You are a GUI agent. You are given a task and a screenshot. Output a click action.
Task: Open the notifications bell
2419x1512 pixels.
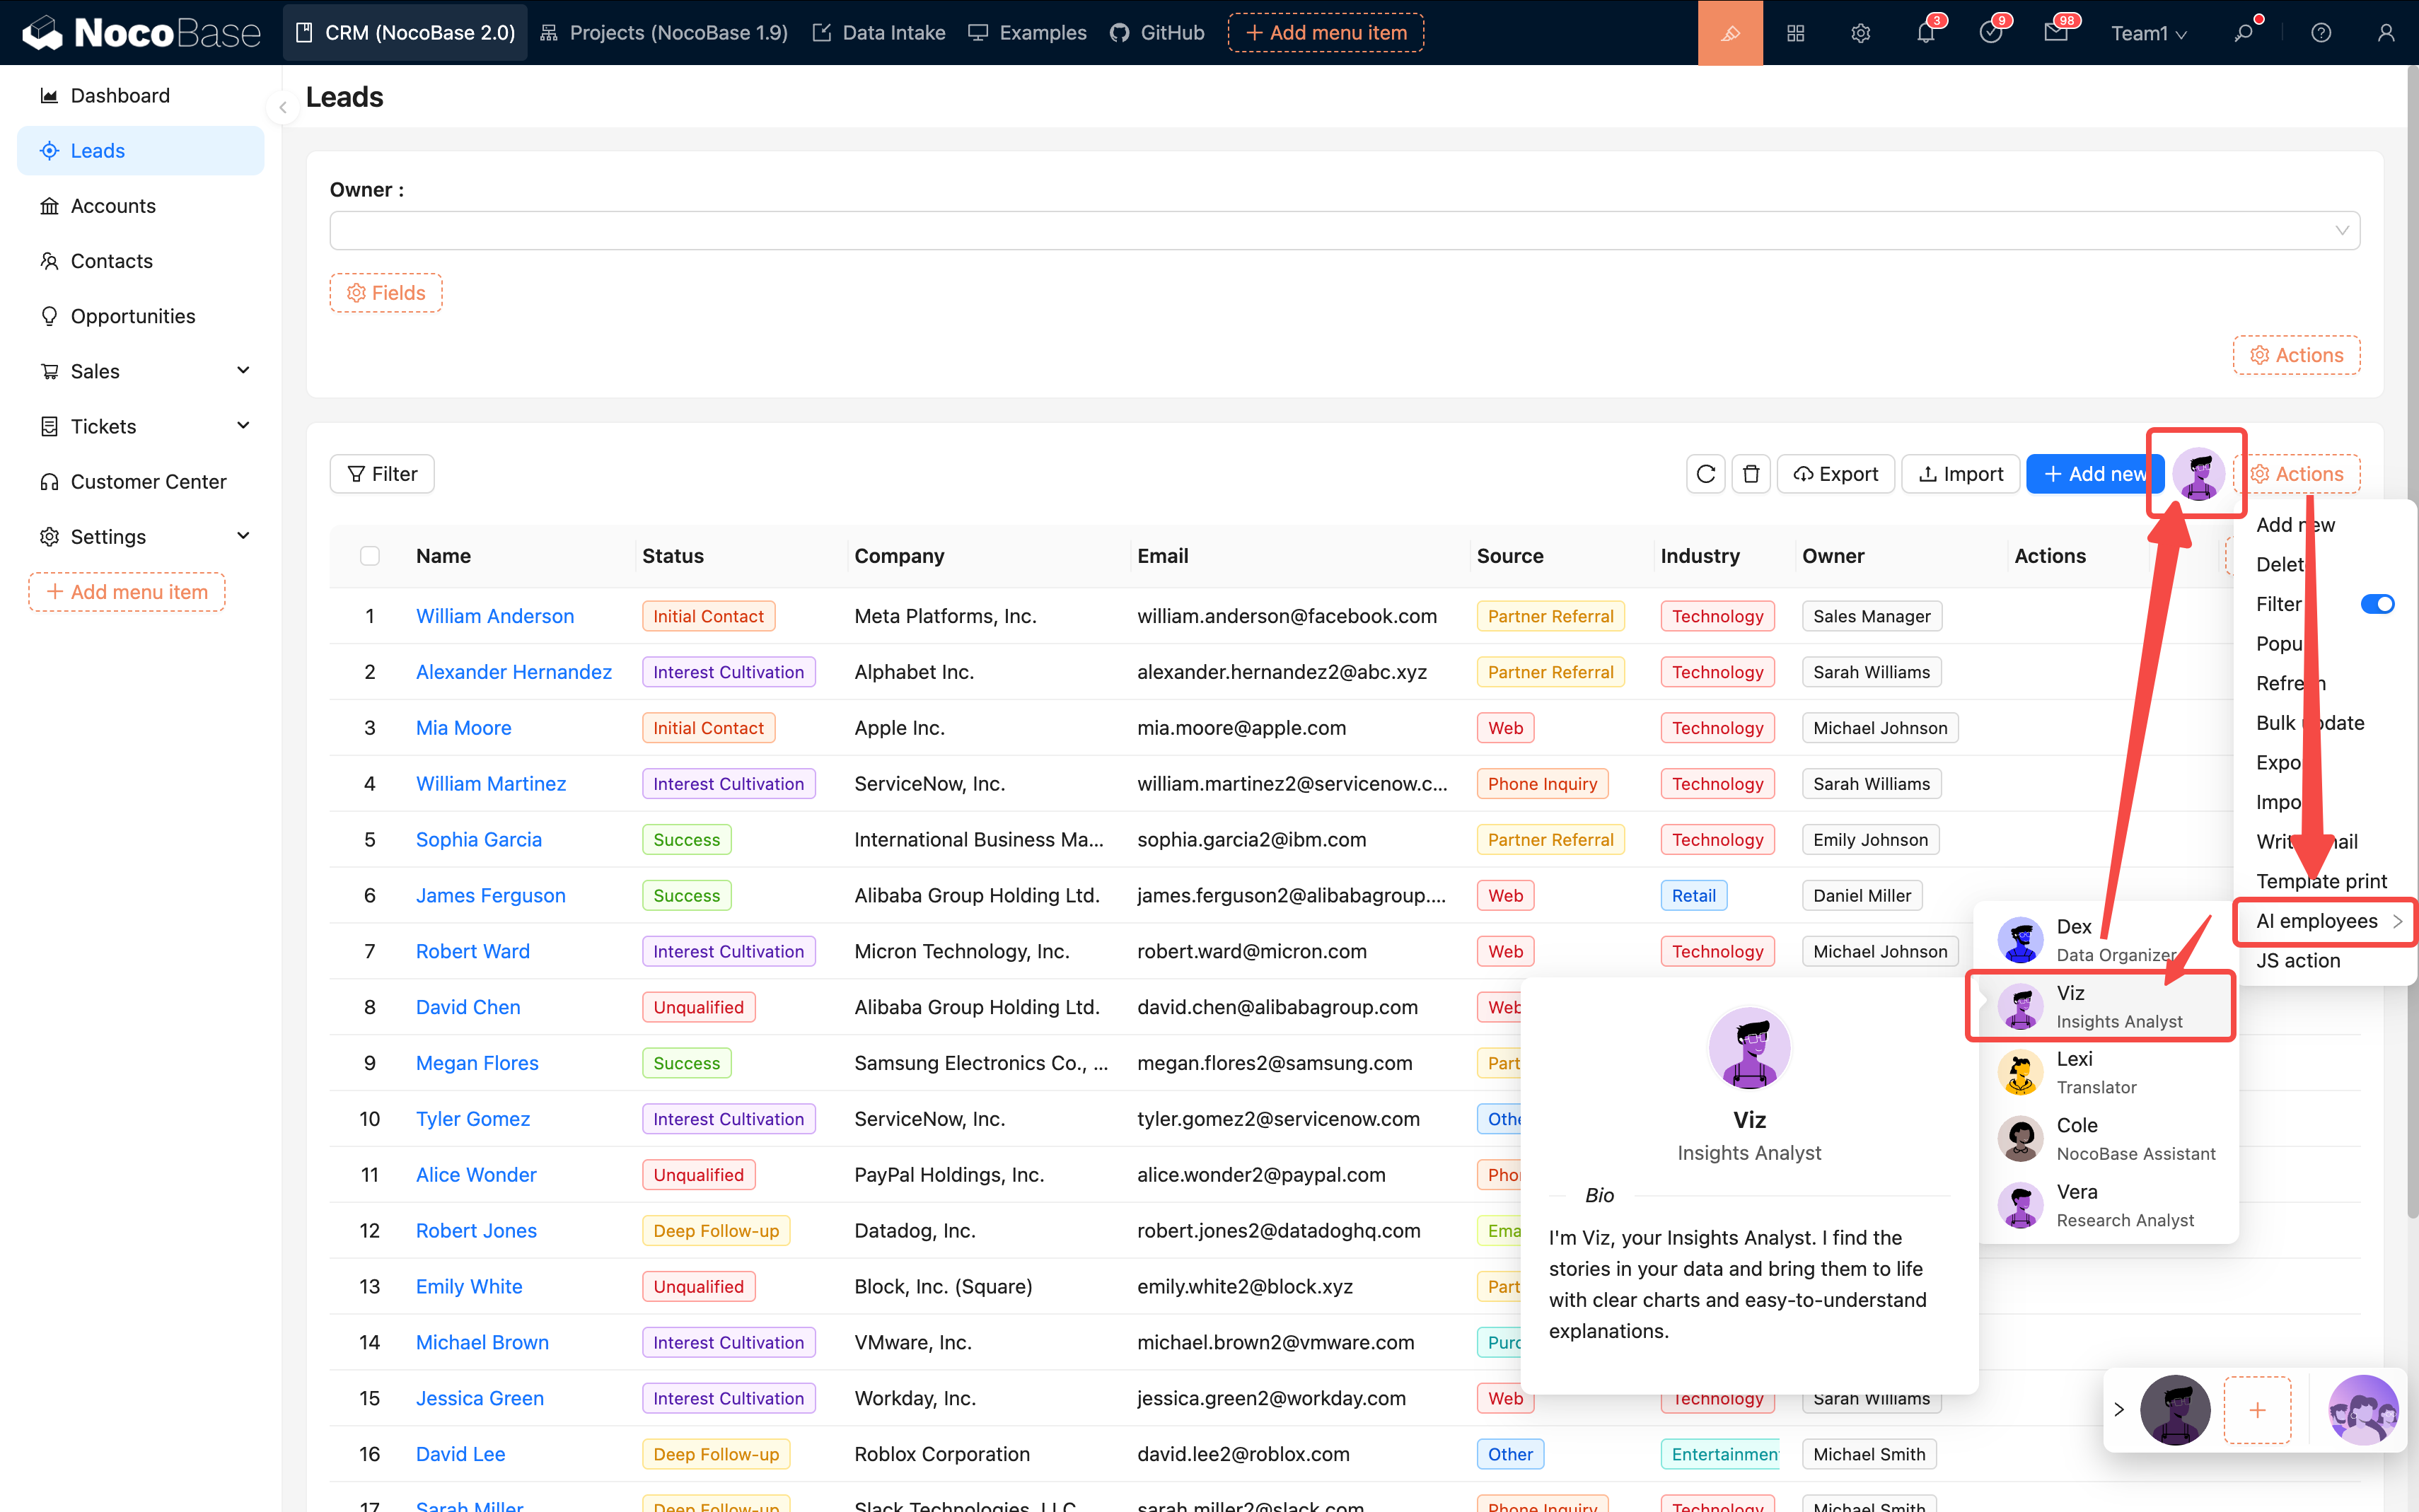[x=1927, y=32]
